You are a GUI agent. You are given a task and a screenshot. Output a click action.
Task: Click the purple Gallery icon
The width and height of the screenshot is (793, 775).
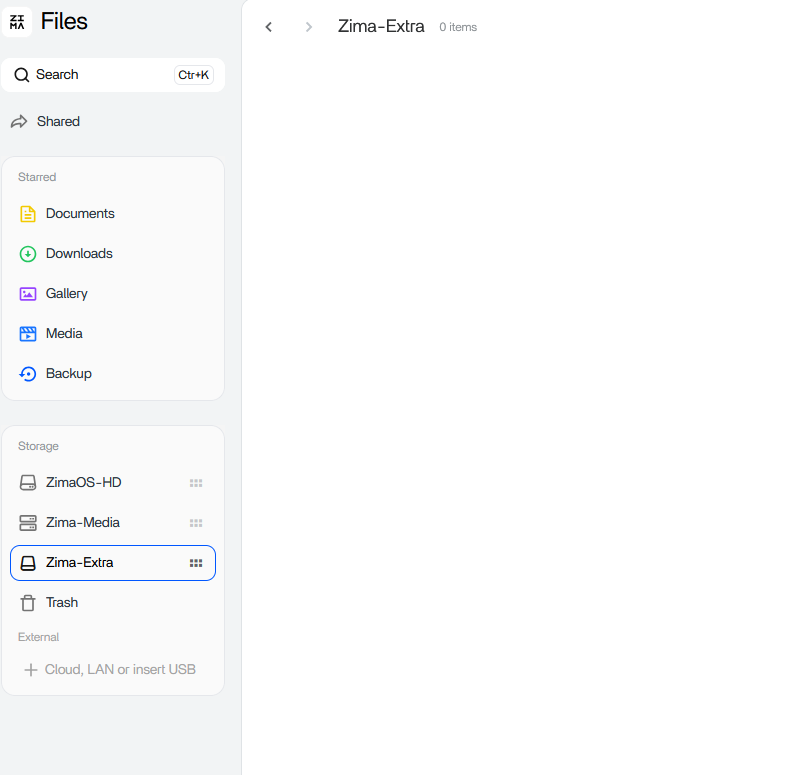[x=28, y=294]
